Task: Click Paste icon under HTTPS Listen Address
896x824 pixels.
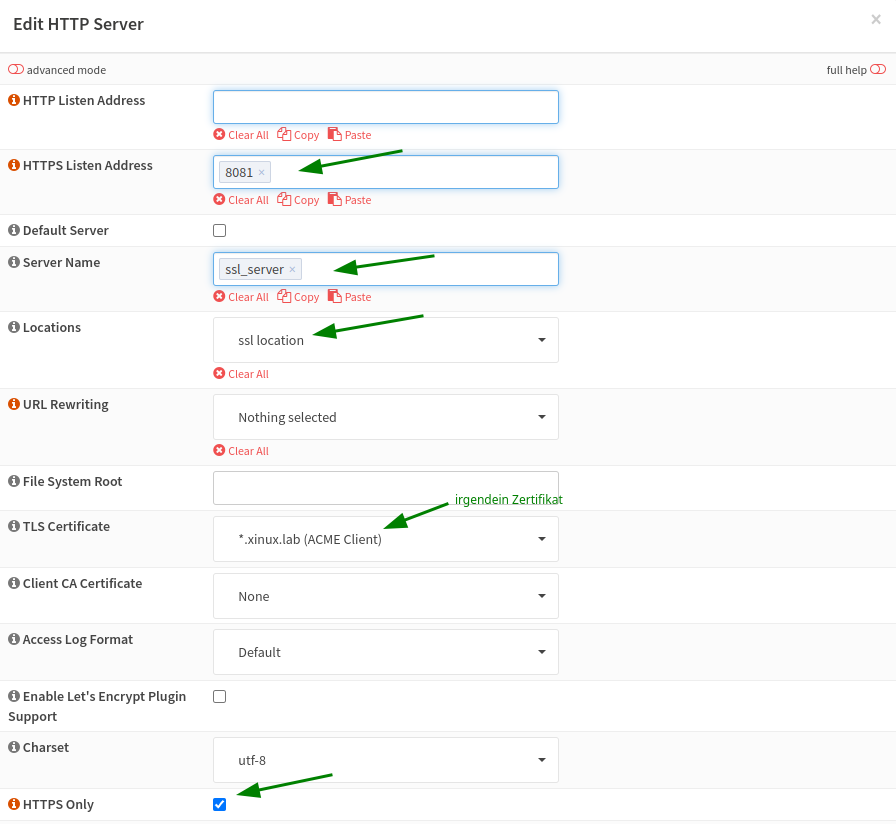Action: coord(349,199)
